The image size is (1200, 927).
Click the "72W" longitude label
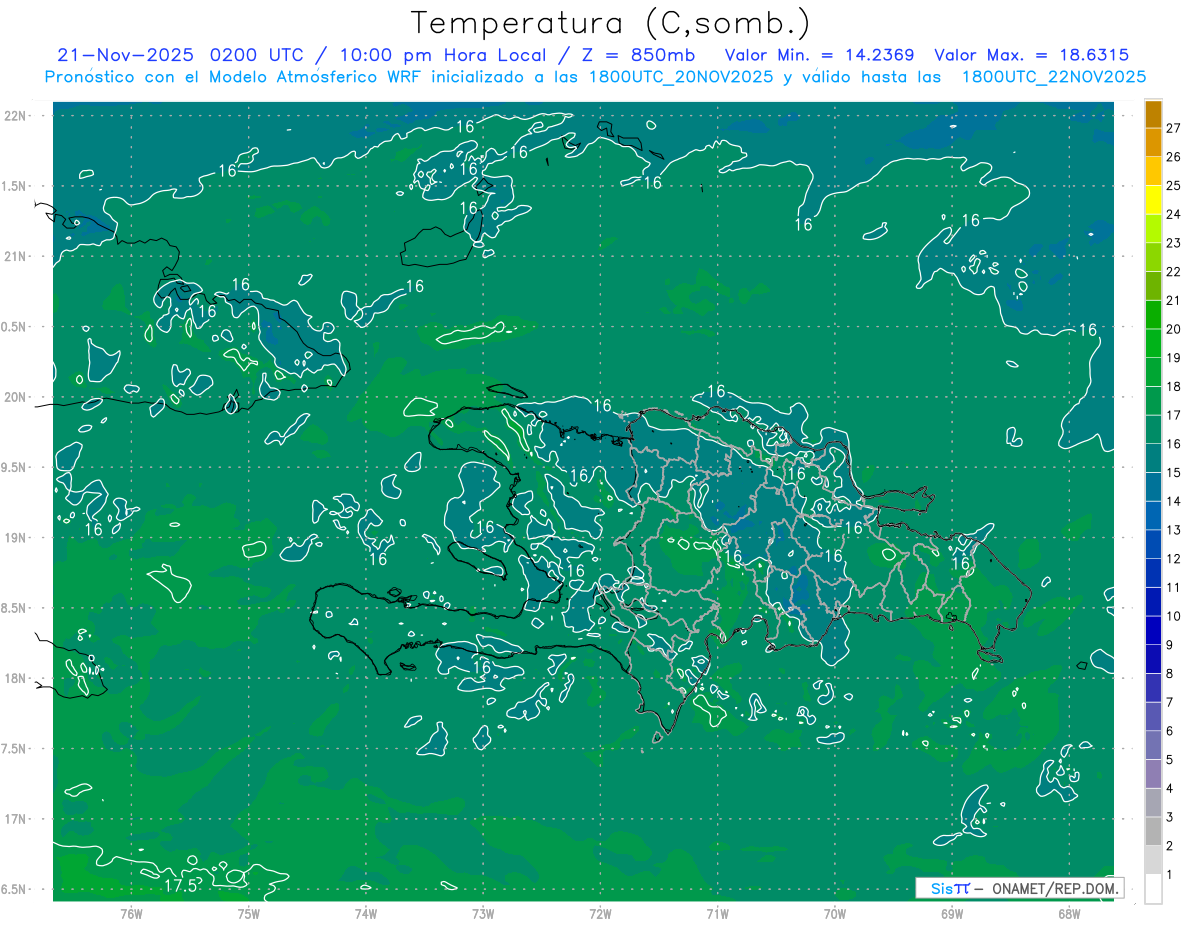pos(600,914)
